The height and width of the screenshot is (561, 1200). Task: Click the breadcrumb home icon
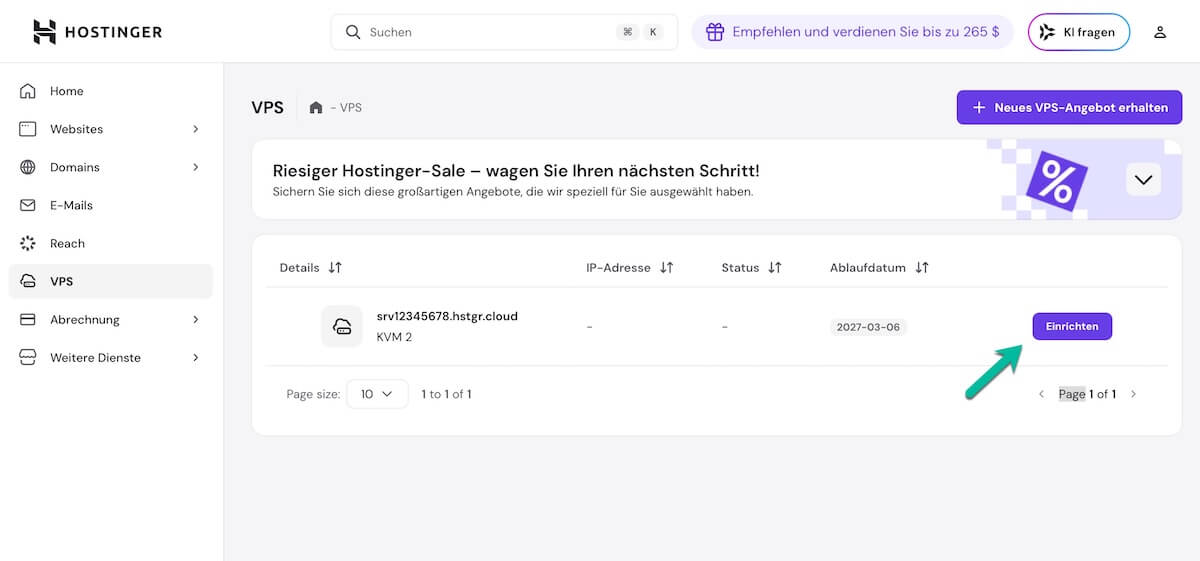pyautogui.click(x=316, y=107)
